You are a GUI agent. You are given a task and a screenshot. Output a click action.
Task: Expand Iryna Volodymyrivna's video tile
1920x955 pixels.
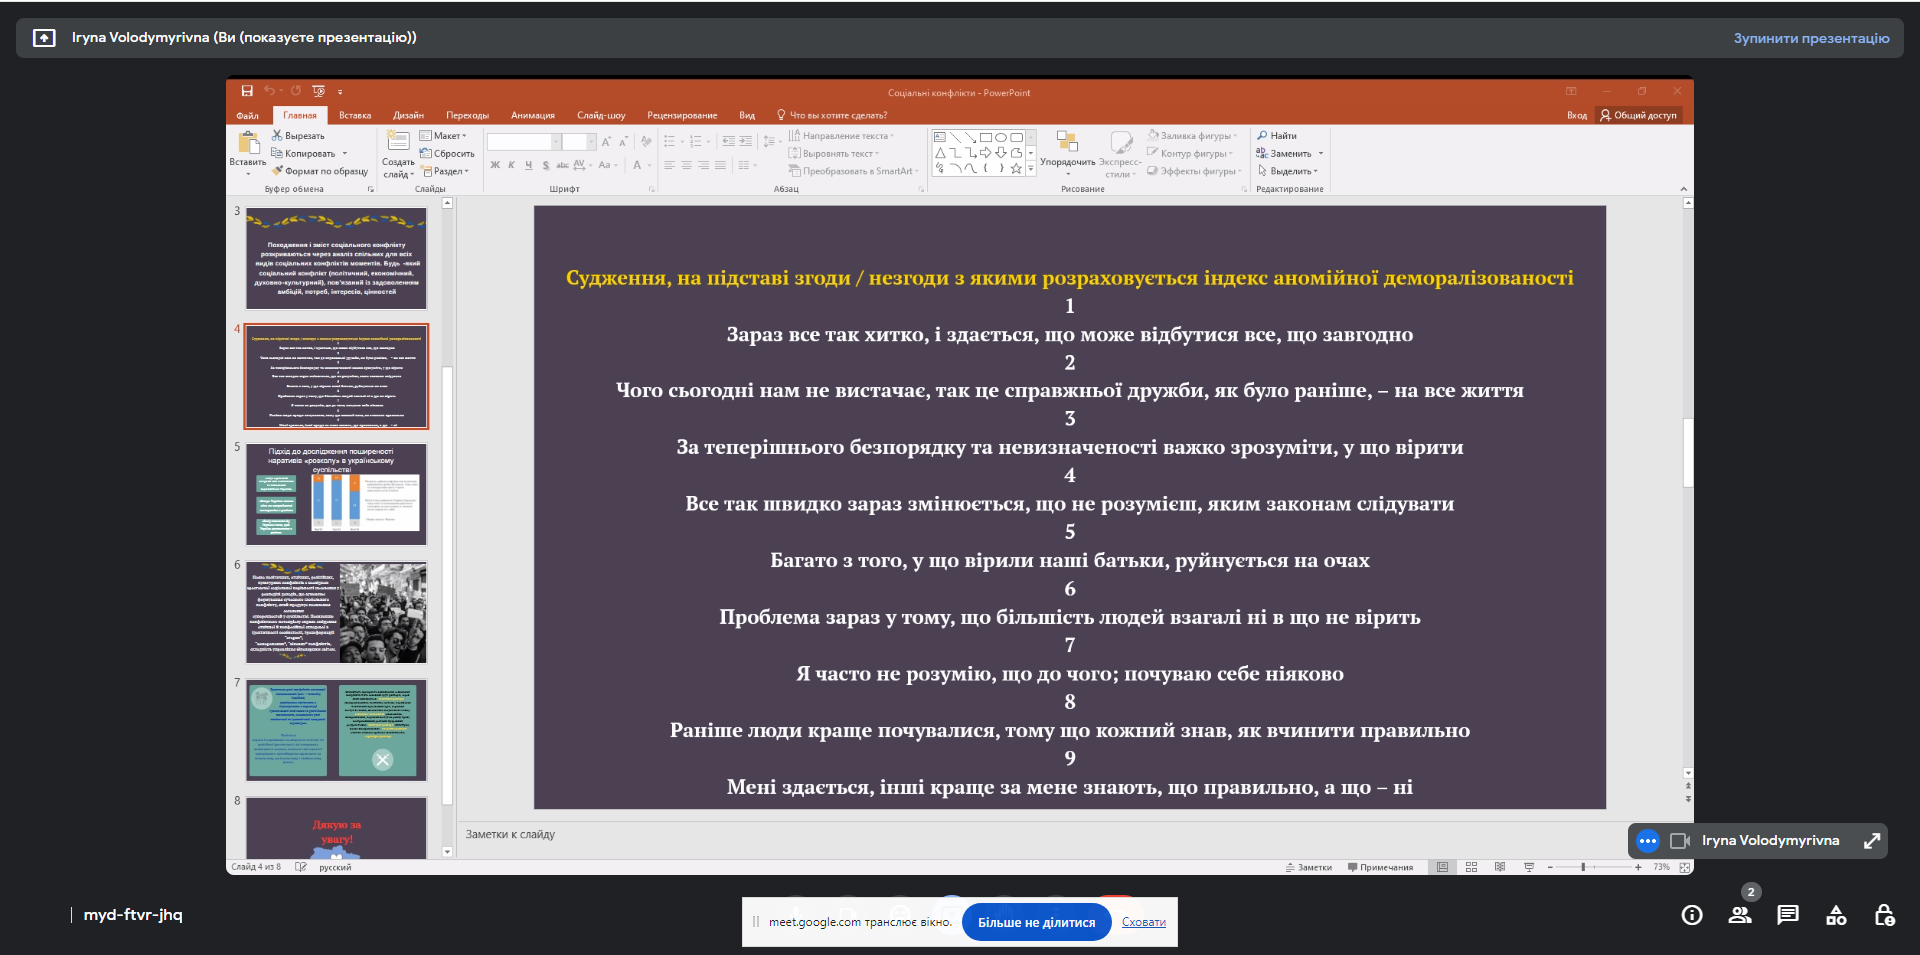pos(1872,841)
